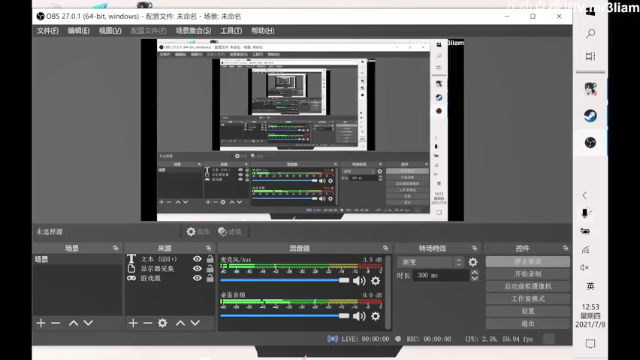Open Task View from taskbar
Image resolution: width=640 pixels, height=360 pixels.
tap(590, 56)
